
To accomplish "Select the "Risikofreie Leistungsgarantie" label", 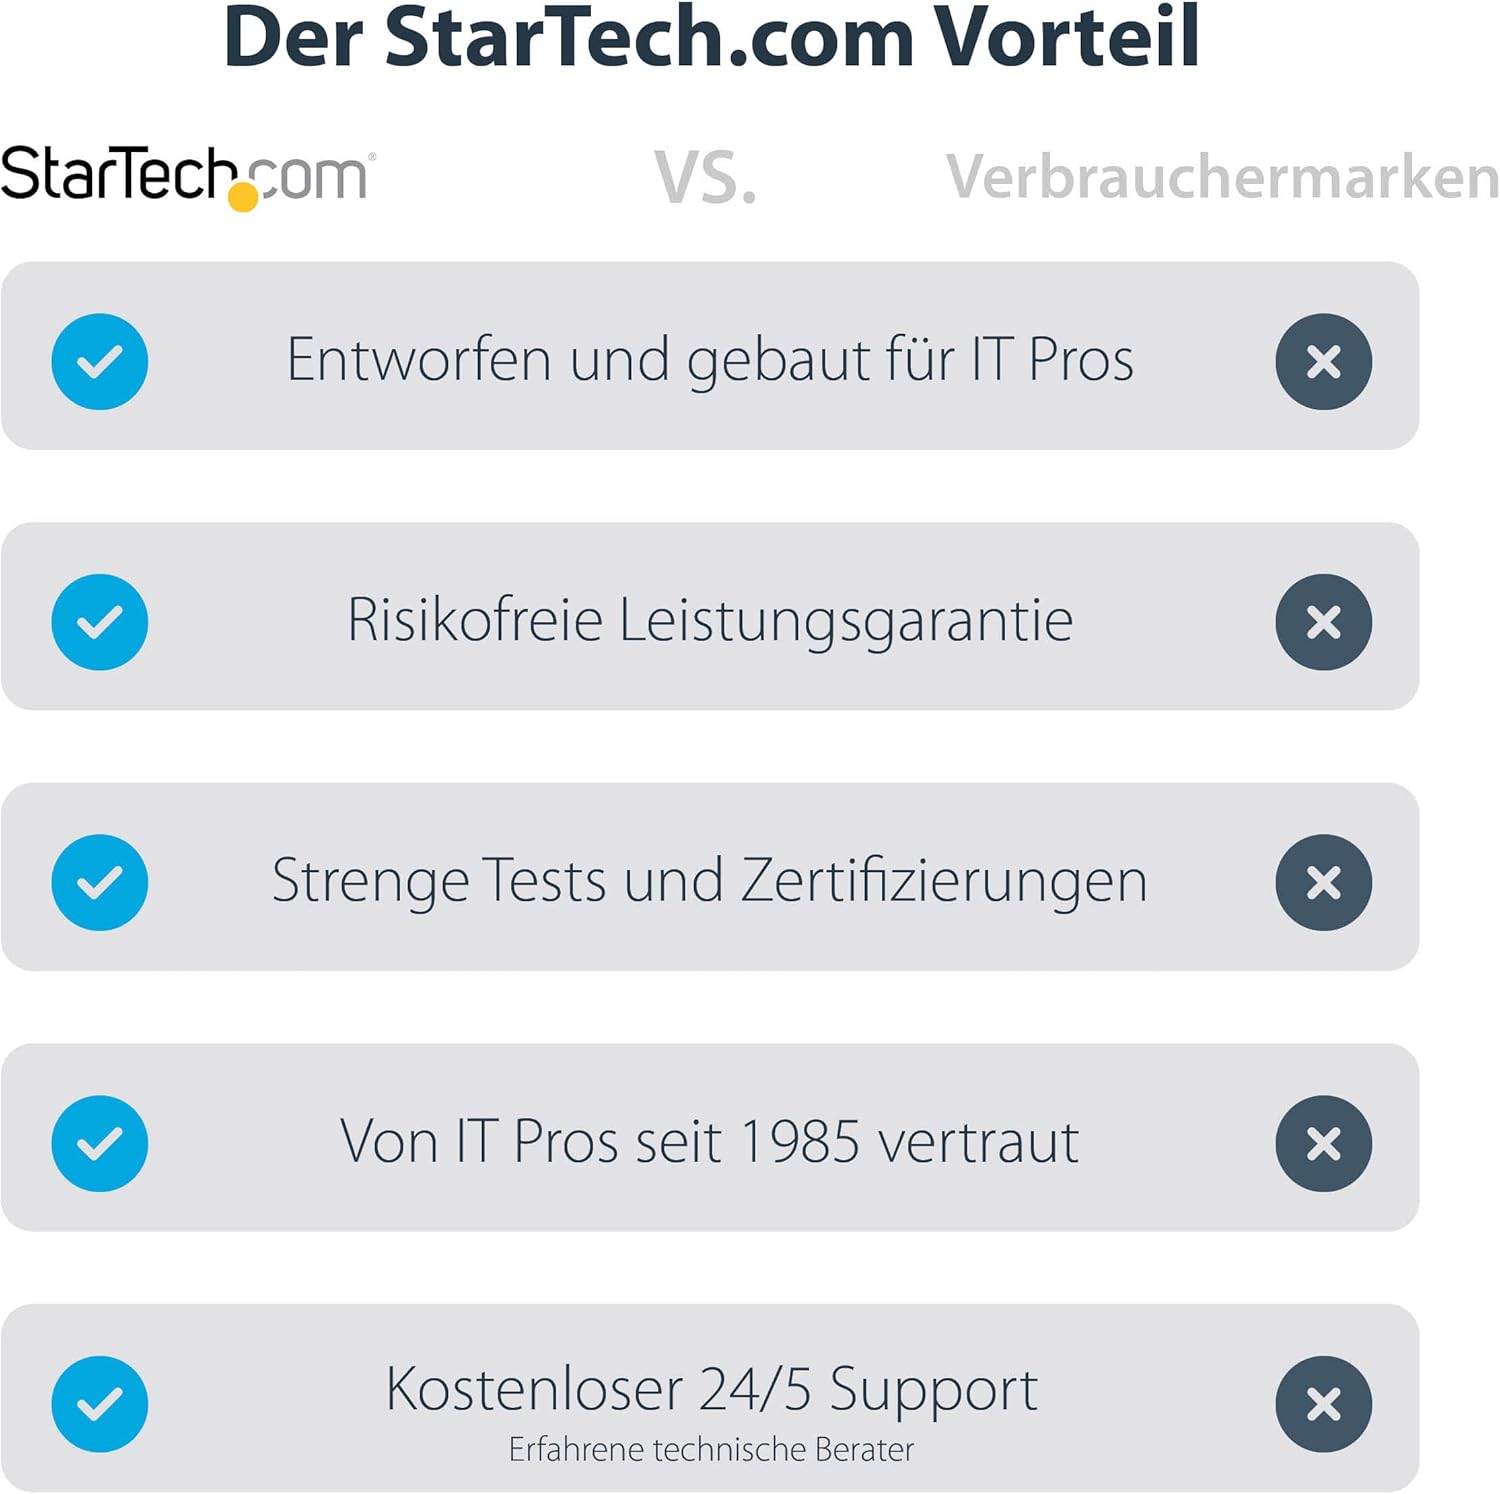I will point(710,620).
